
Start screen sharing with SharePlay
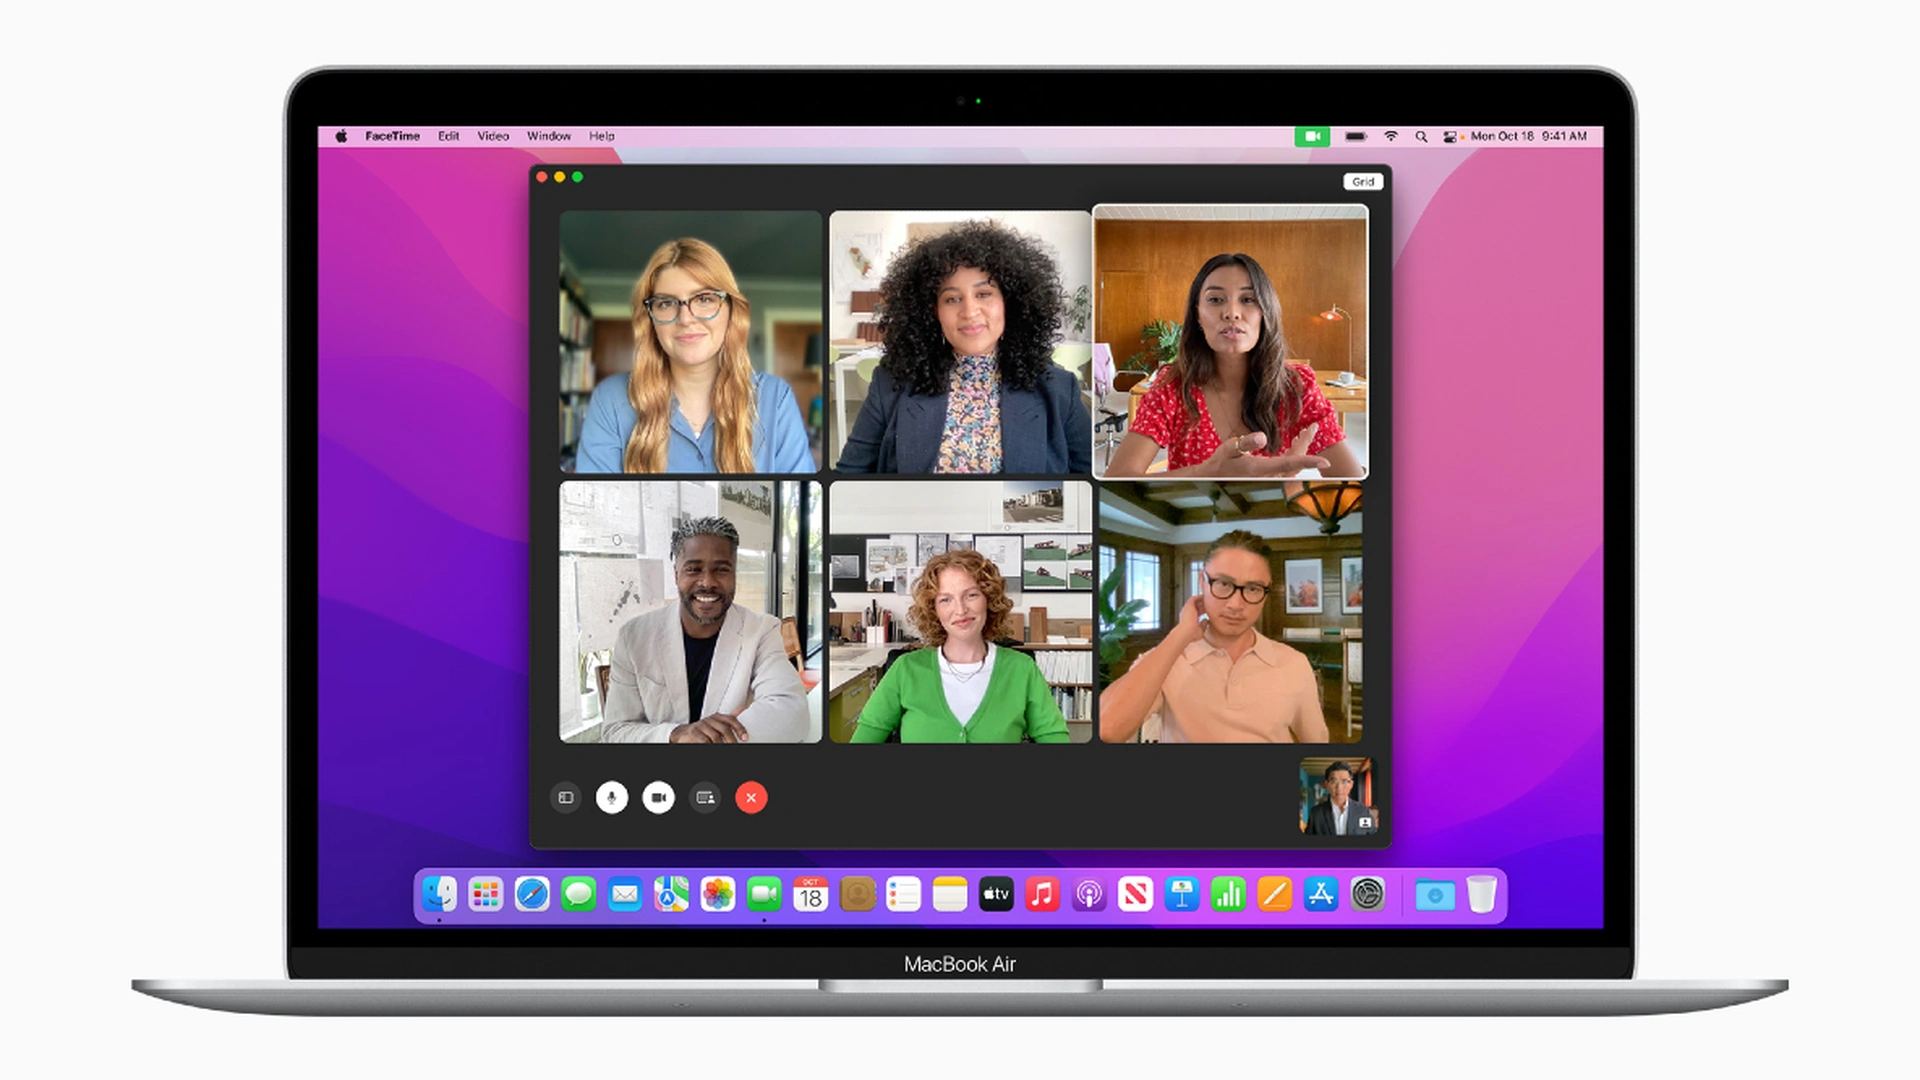point(705,798)
